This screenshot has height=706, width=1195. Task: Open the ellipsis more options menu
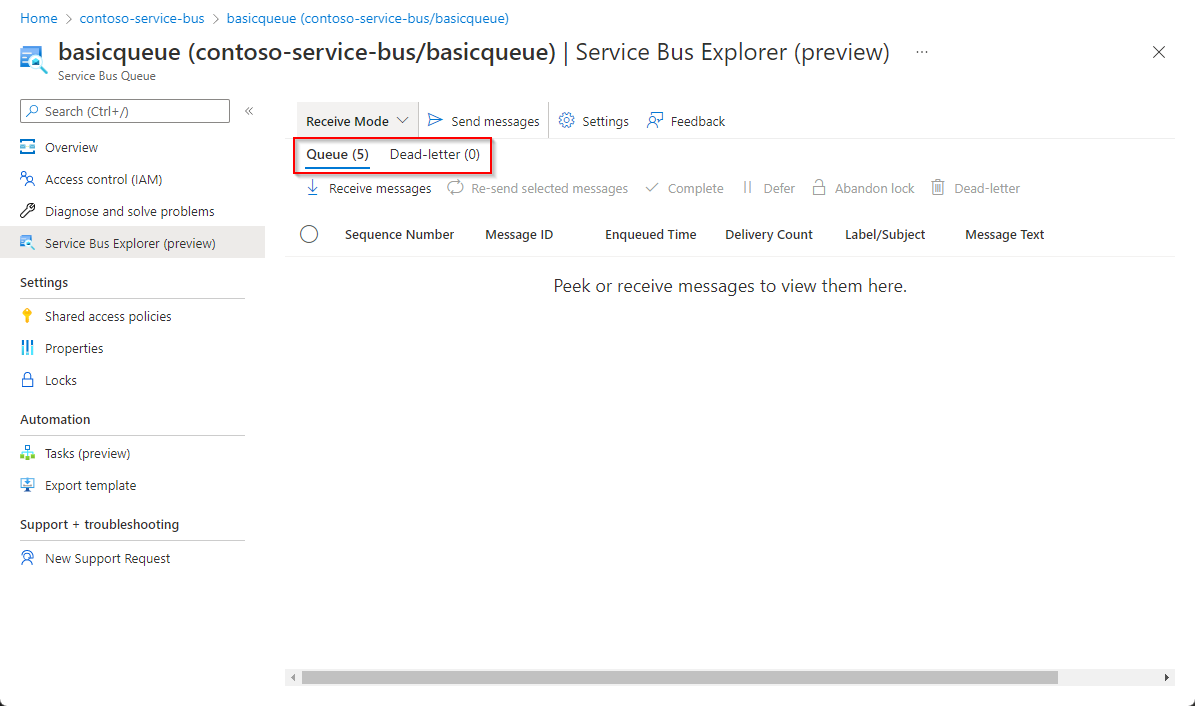pyautogui.click(x=922, y=52)
